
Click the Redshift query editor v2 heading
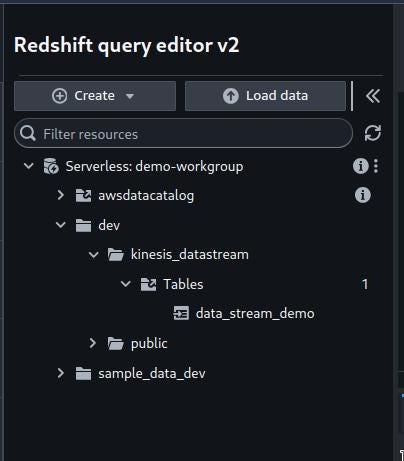coord(127,45)
